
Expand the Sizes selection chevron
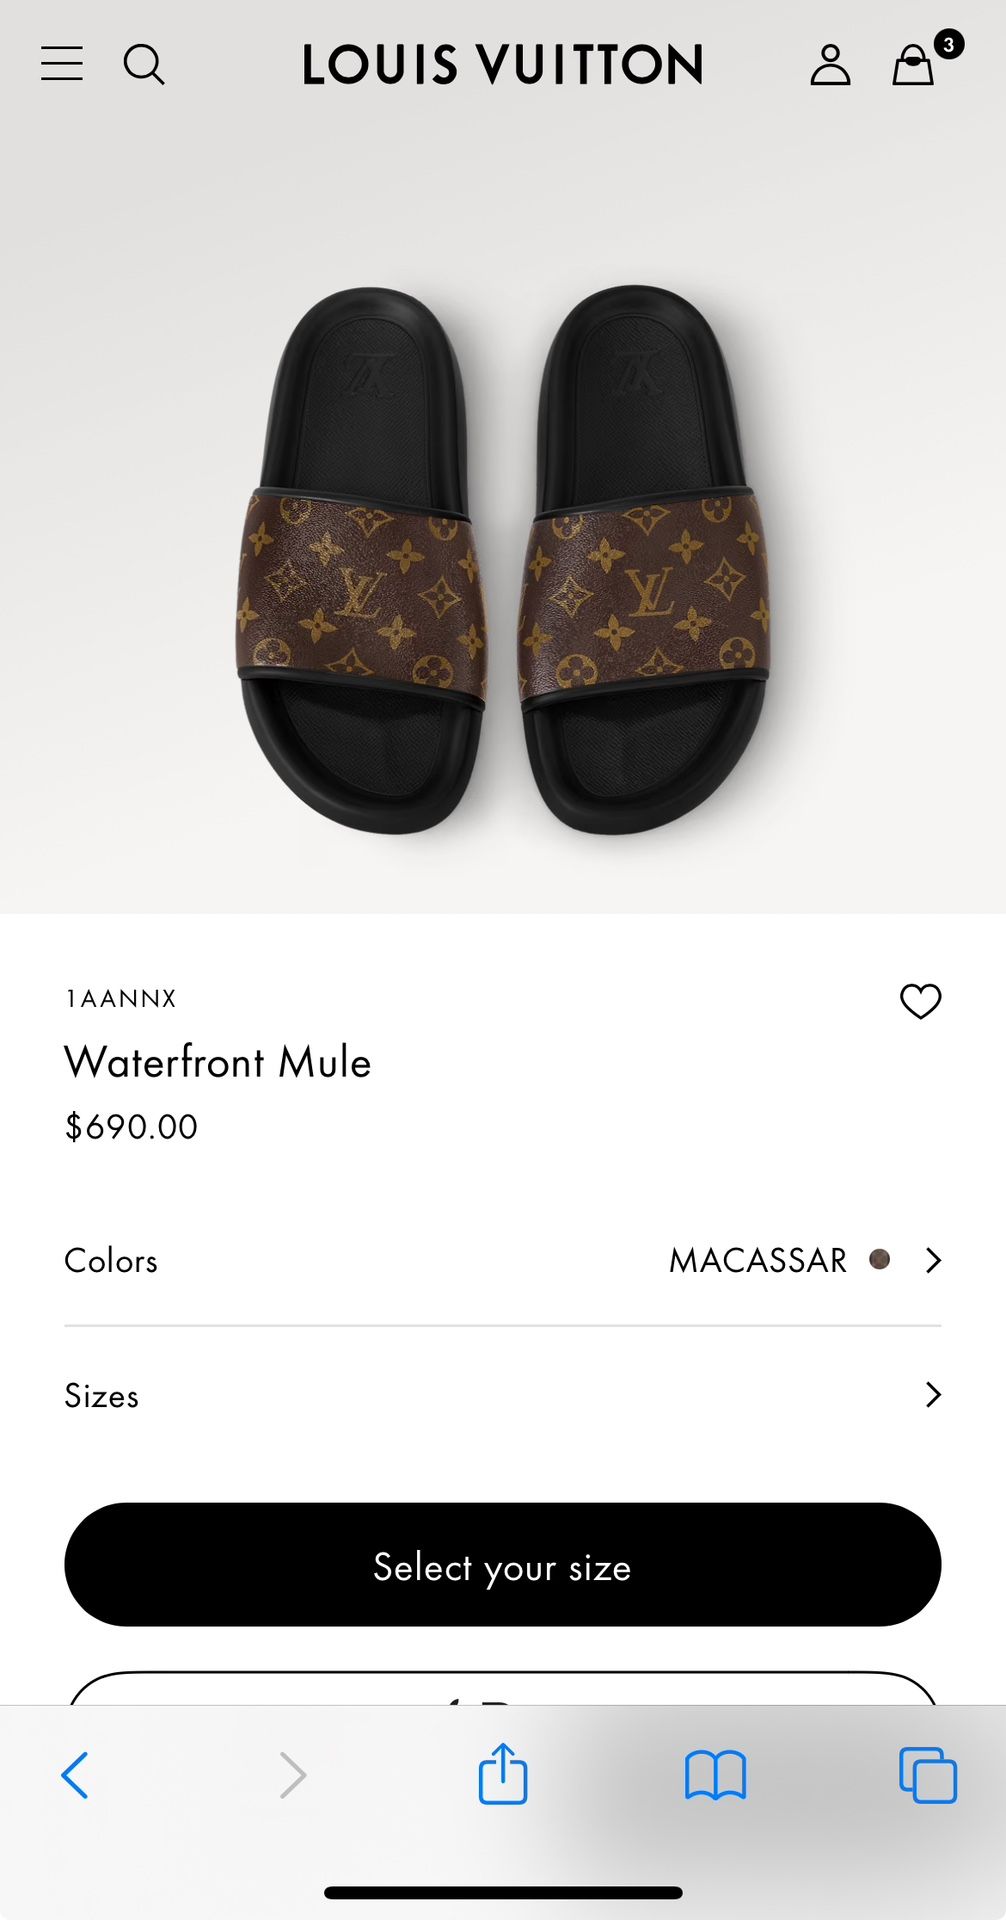(933, 1394)
